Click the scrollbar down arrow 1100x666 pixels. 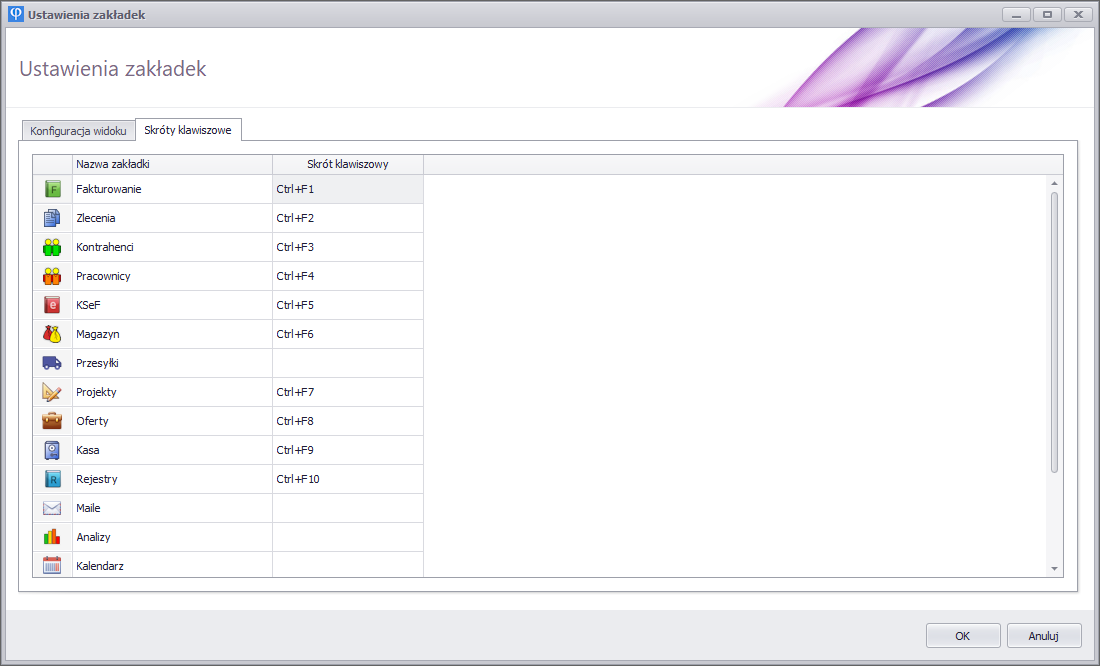click(1054, 568)
